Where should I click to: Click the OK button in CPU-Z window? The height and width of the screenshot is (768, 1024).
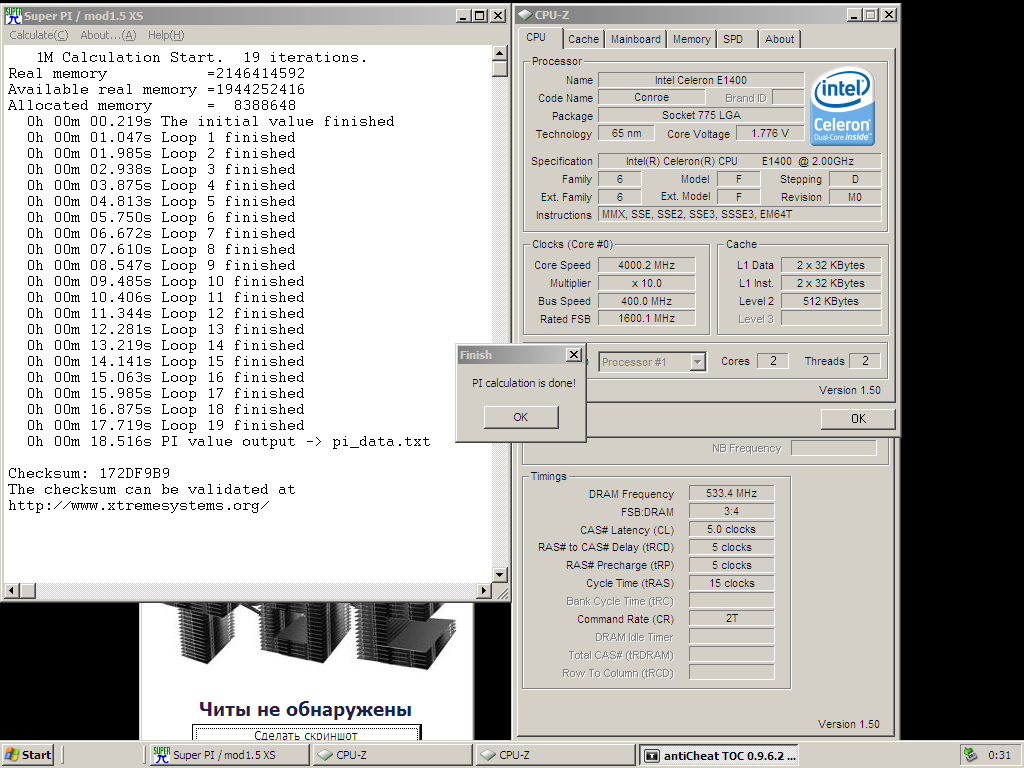click(858, 419)
